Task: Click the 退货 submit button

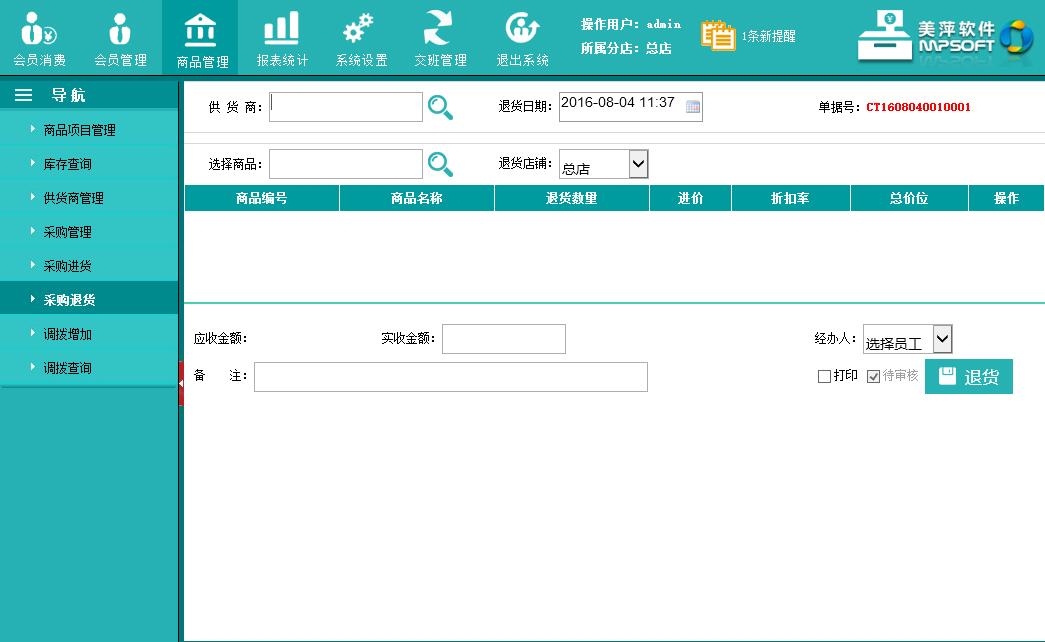Action: 968,377
